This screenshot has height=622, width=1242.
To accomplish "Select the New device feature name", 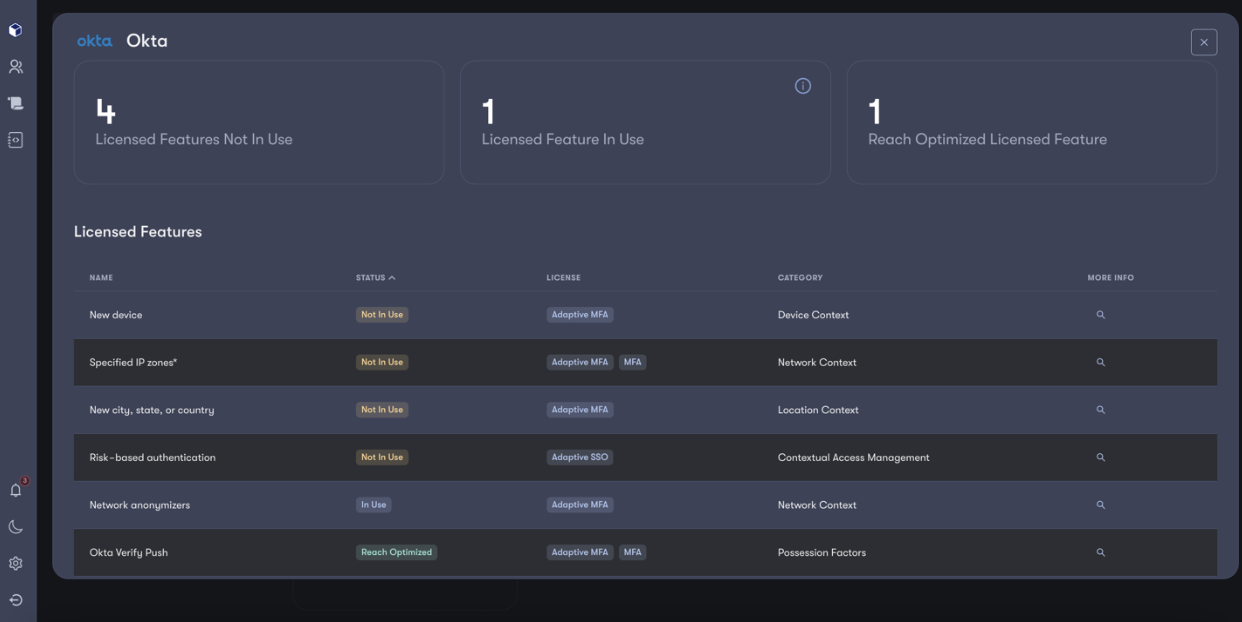I will click(x=116, y=315).
